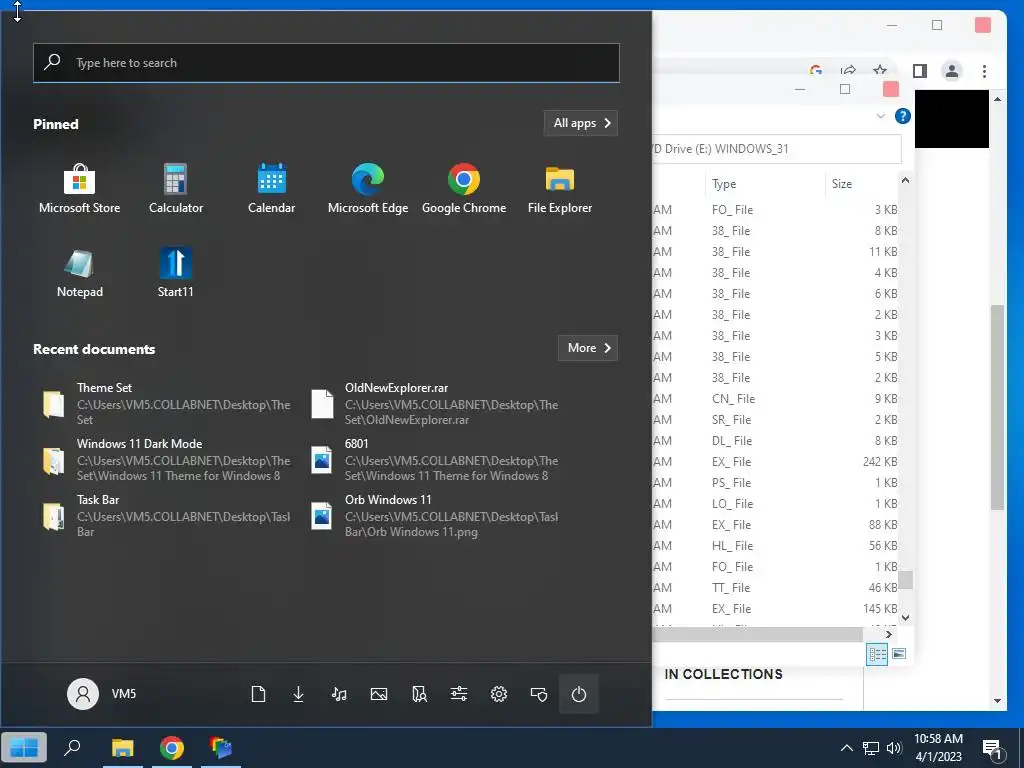Click Explorer file list scroll down arrow
This screenshot has height=768, width=1024.
coord(905,617)
